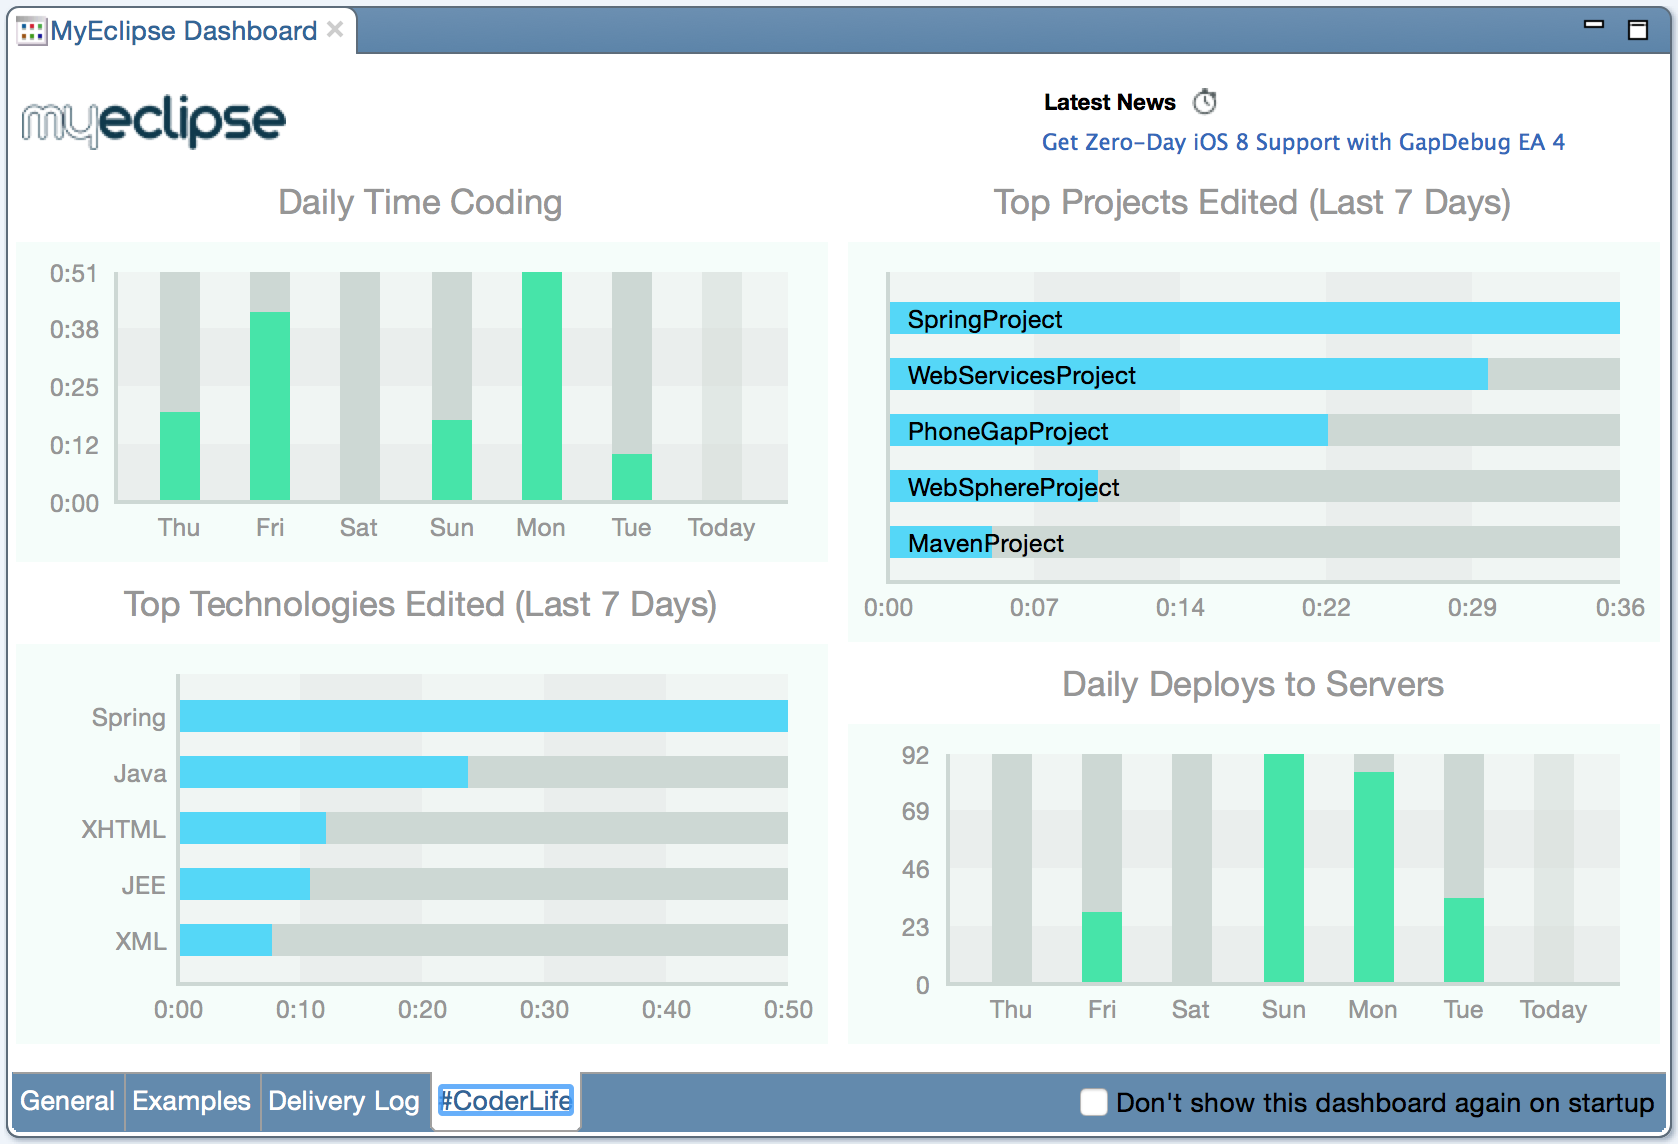Select Mon bar in Daily Time Coding
Viewport: 1678px width, 1144px height.
542,386
